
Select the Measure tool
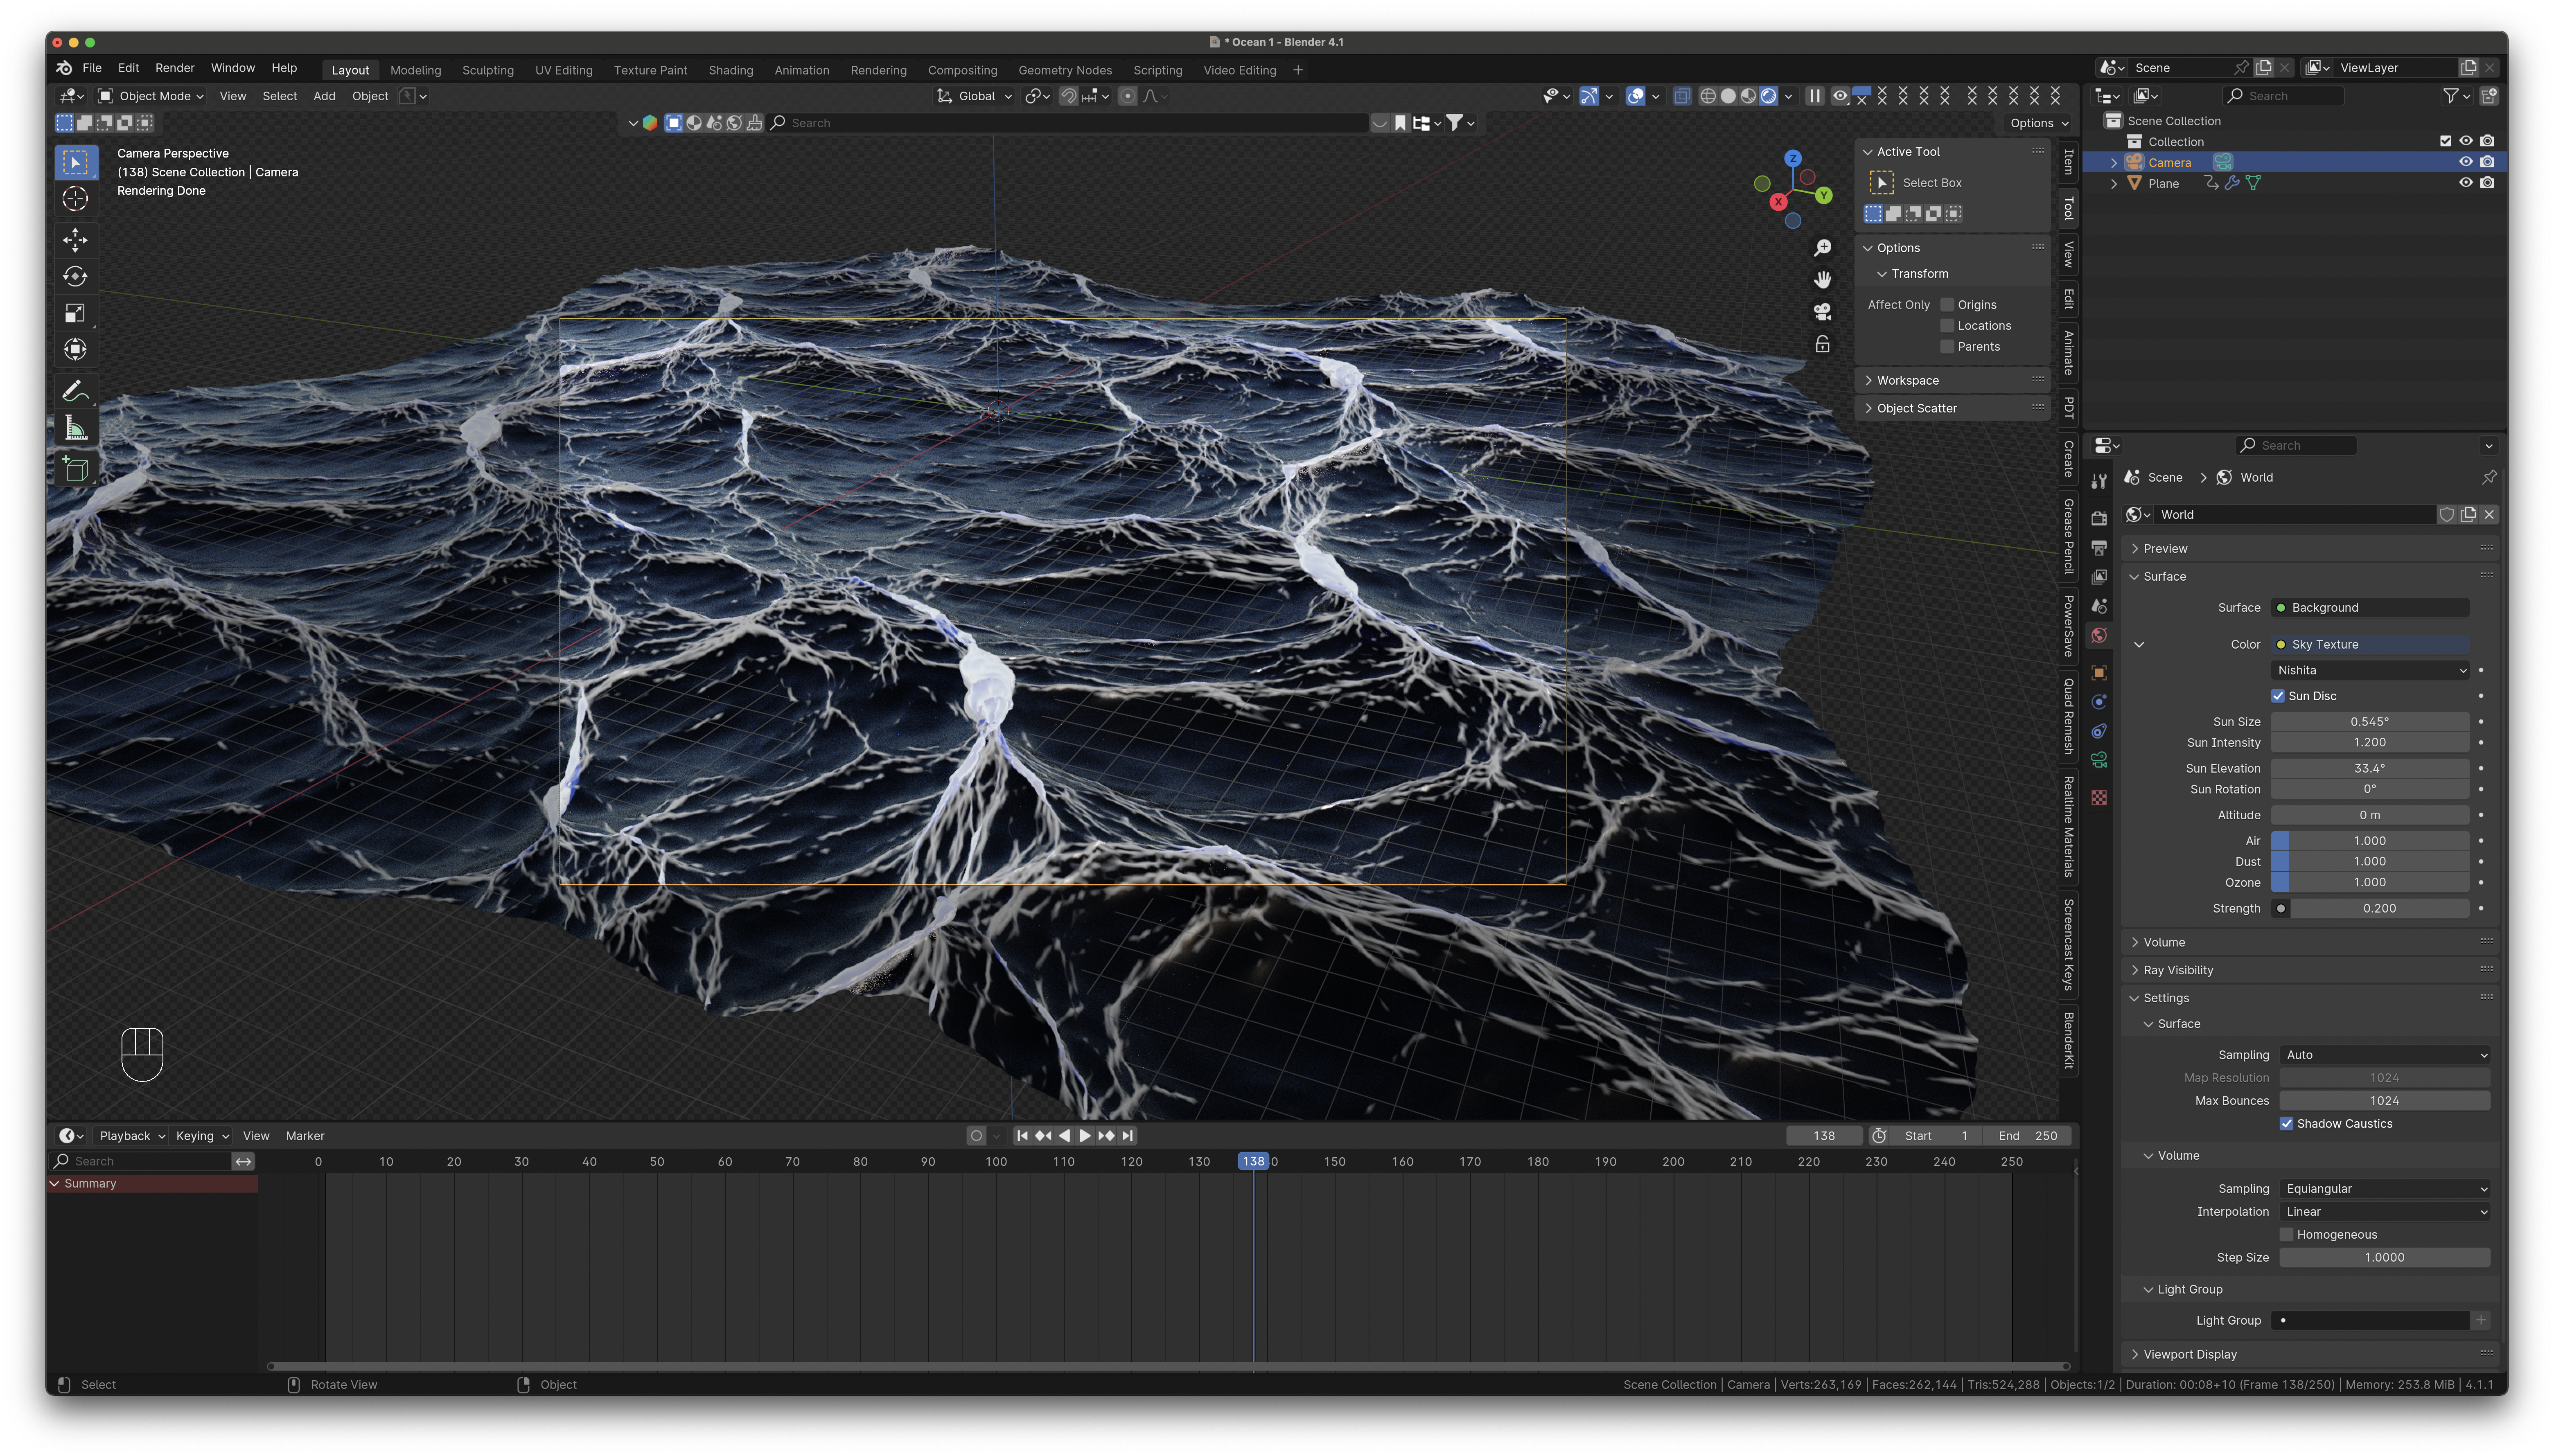point(75,428)
